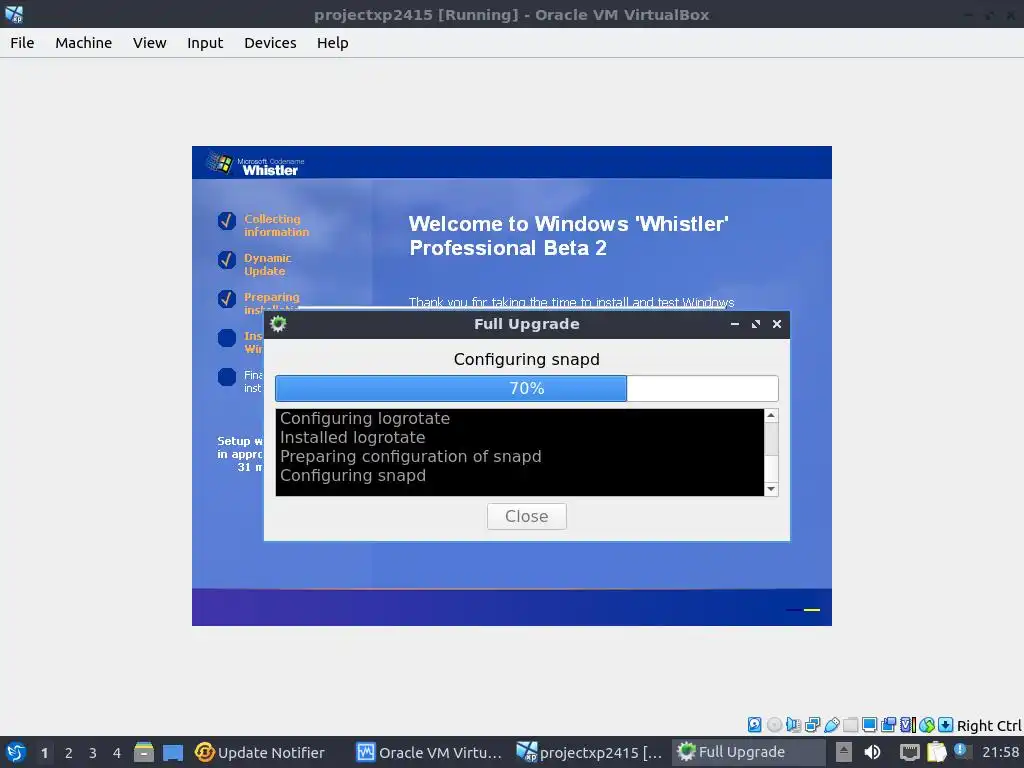Click the Dynamic Update setup step

(x=268, y=264)
